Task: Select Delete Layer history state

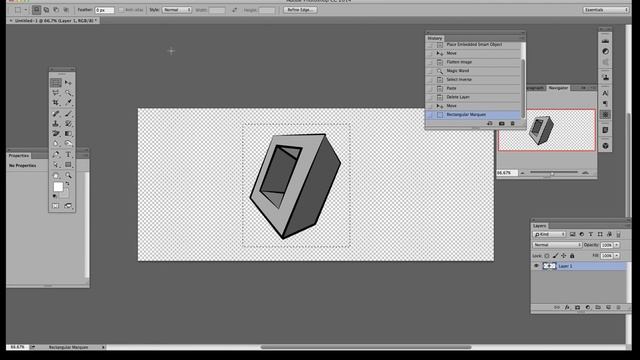Action: click(x=473, y=97)
